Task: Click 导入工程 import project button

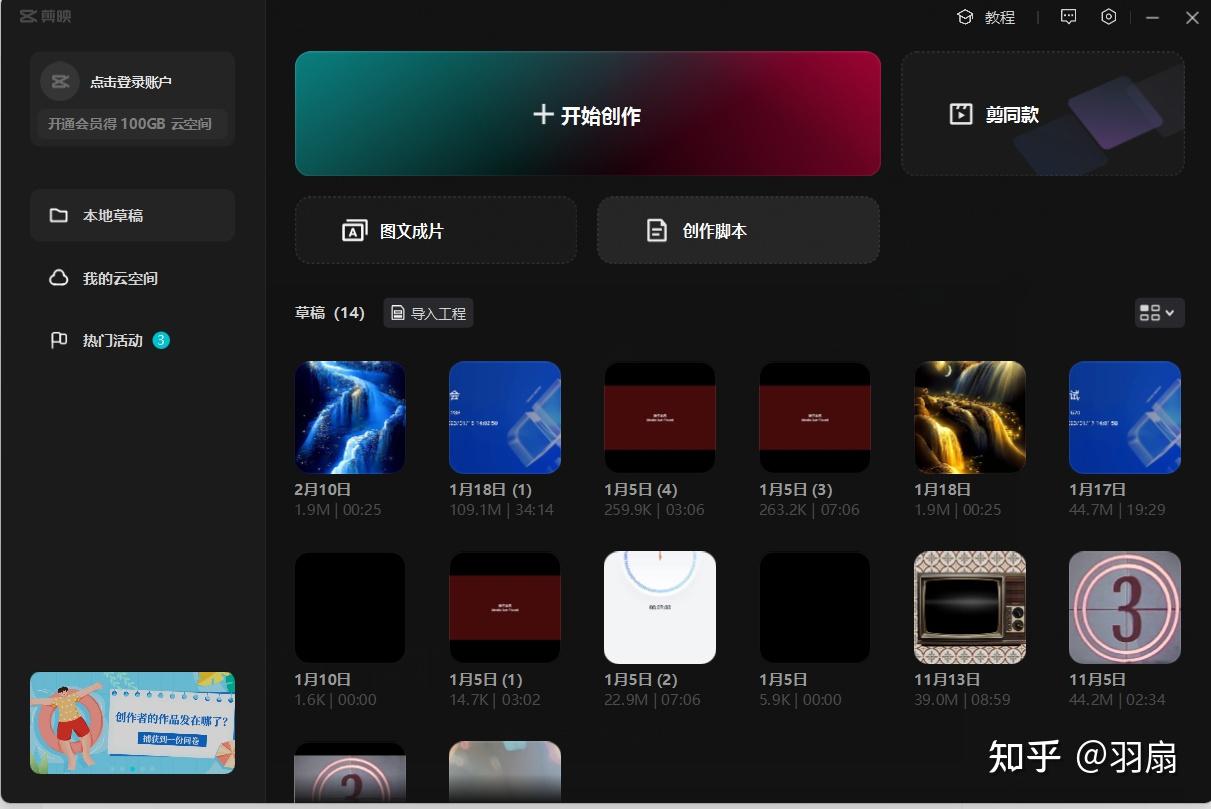Action: pyautogui.click(x=428, y=313)
